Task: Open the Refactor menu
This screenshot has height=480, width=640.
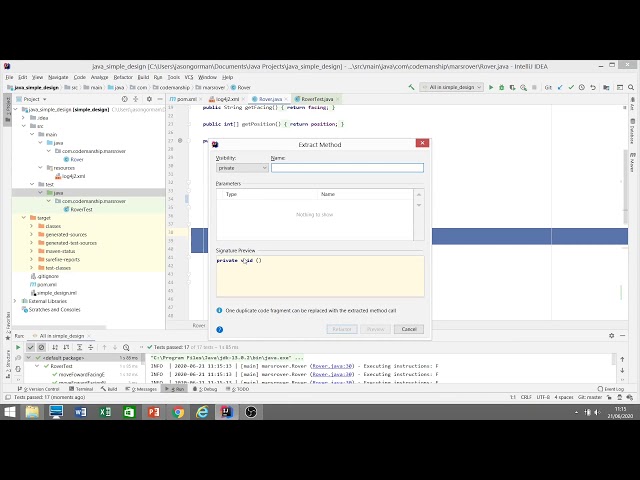Action: coord(123,77)
